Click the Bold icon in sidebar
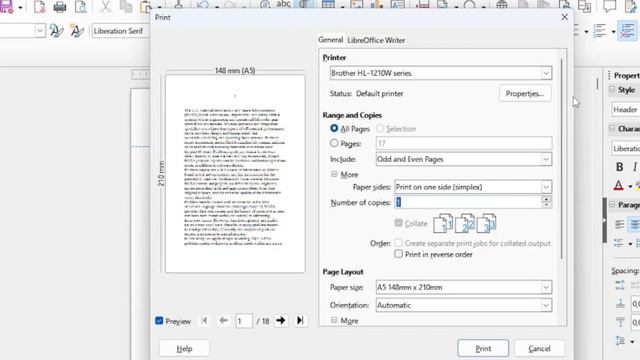The height and width of the screenshot is (360, 640). pyautogui.click(x=620, y=167)
